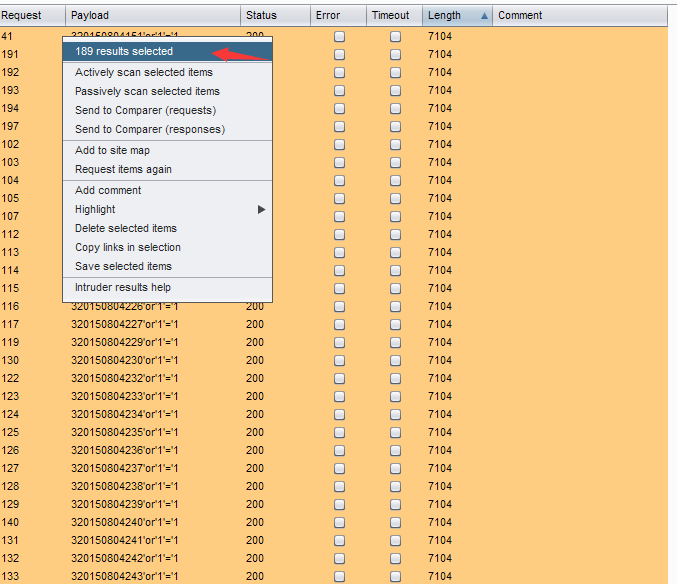Click request number 140 cell

(x=10, y=522)
